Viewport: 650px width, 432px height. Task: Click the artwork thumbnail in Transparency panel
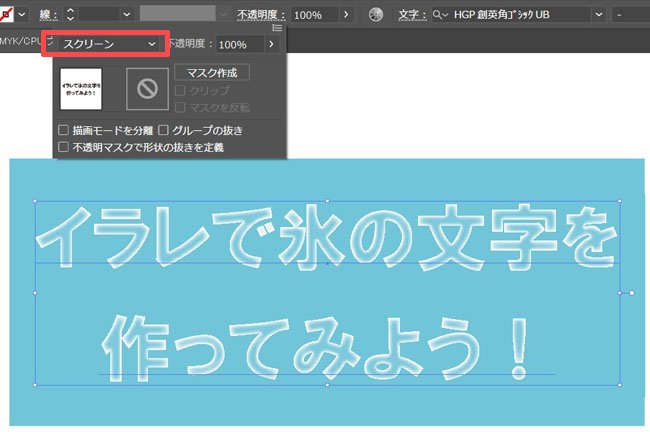coord(81,89)
